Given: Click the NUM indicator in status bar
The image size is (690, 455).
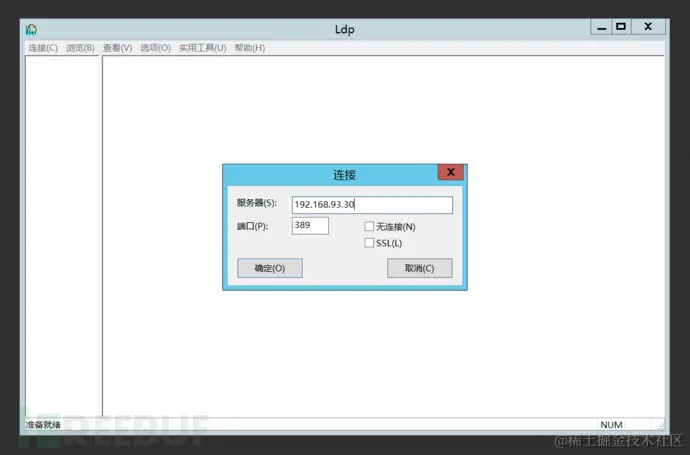Looking at the screenshot, I should (611, 425).
